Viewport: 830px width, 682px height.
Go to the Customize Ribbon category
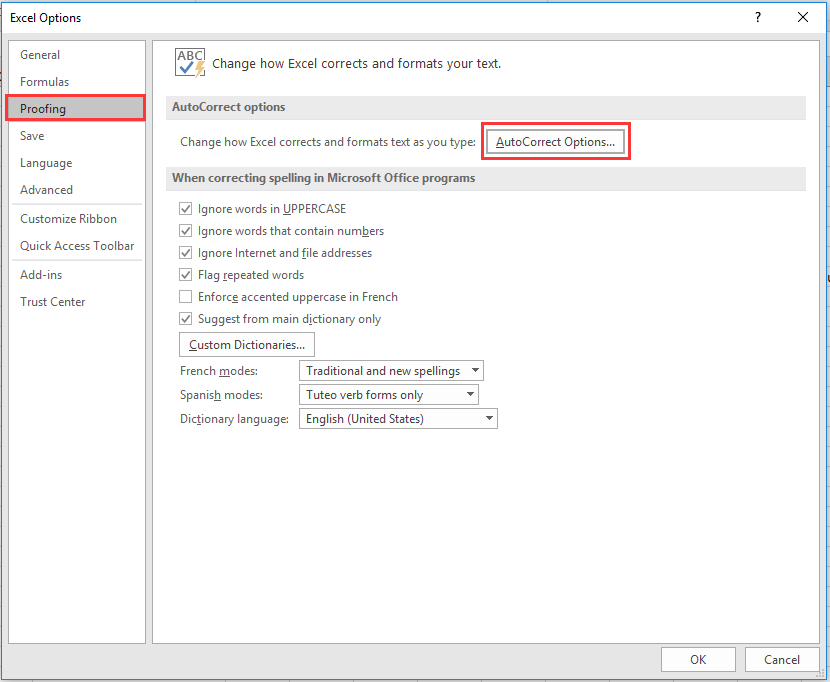(68, 219)
